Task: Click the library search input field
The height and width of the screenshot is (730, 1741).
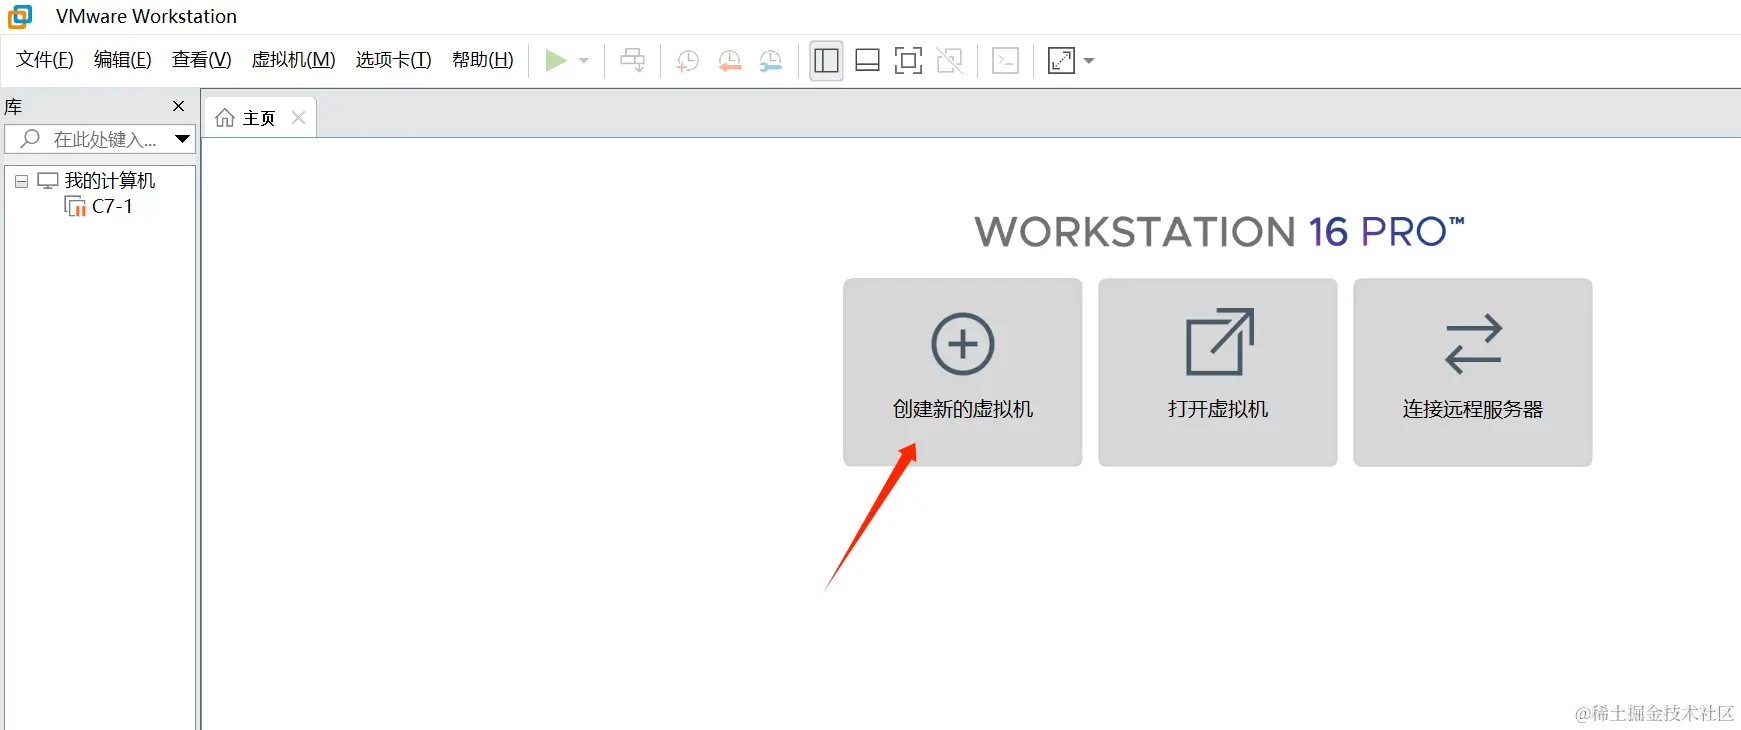Action: pos(100,139)
